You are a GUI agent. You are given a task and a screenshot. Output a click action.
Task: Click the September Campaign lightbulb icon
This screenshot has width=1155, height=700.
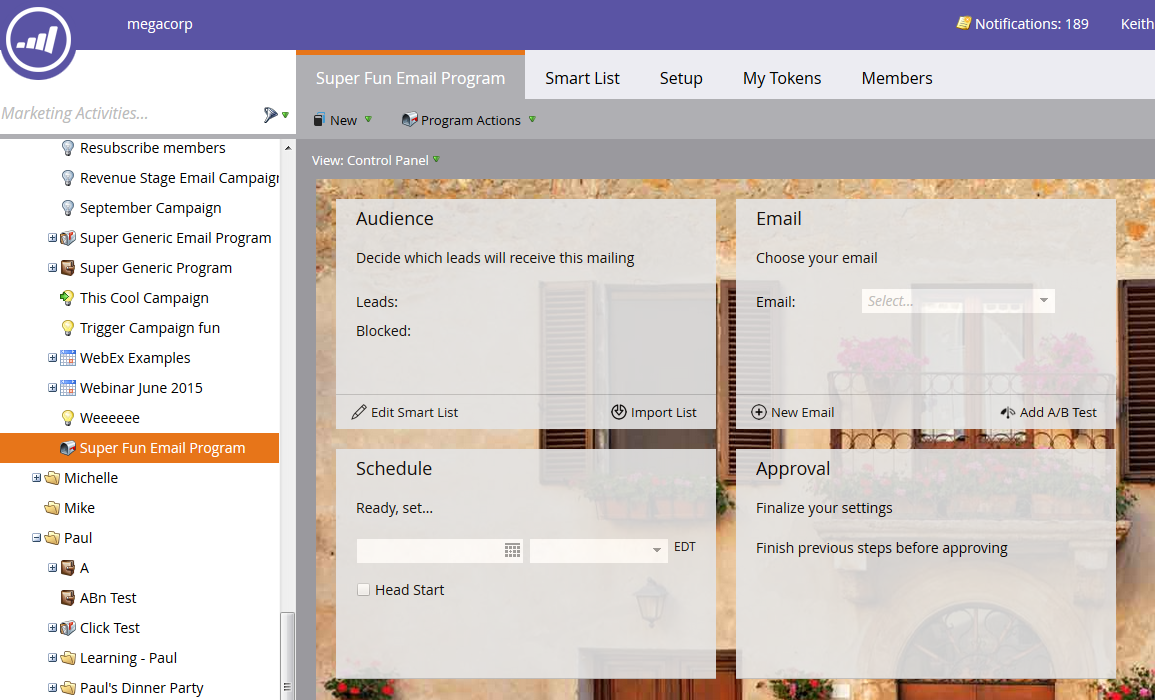pyautogui.click(x=68, y=209)
